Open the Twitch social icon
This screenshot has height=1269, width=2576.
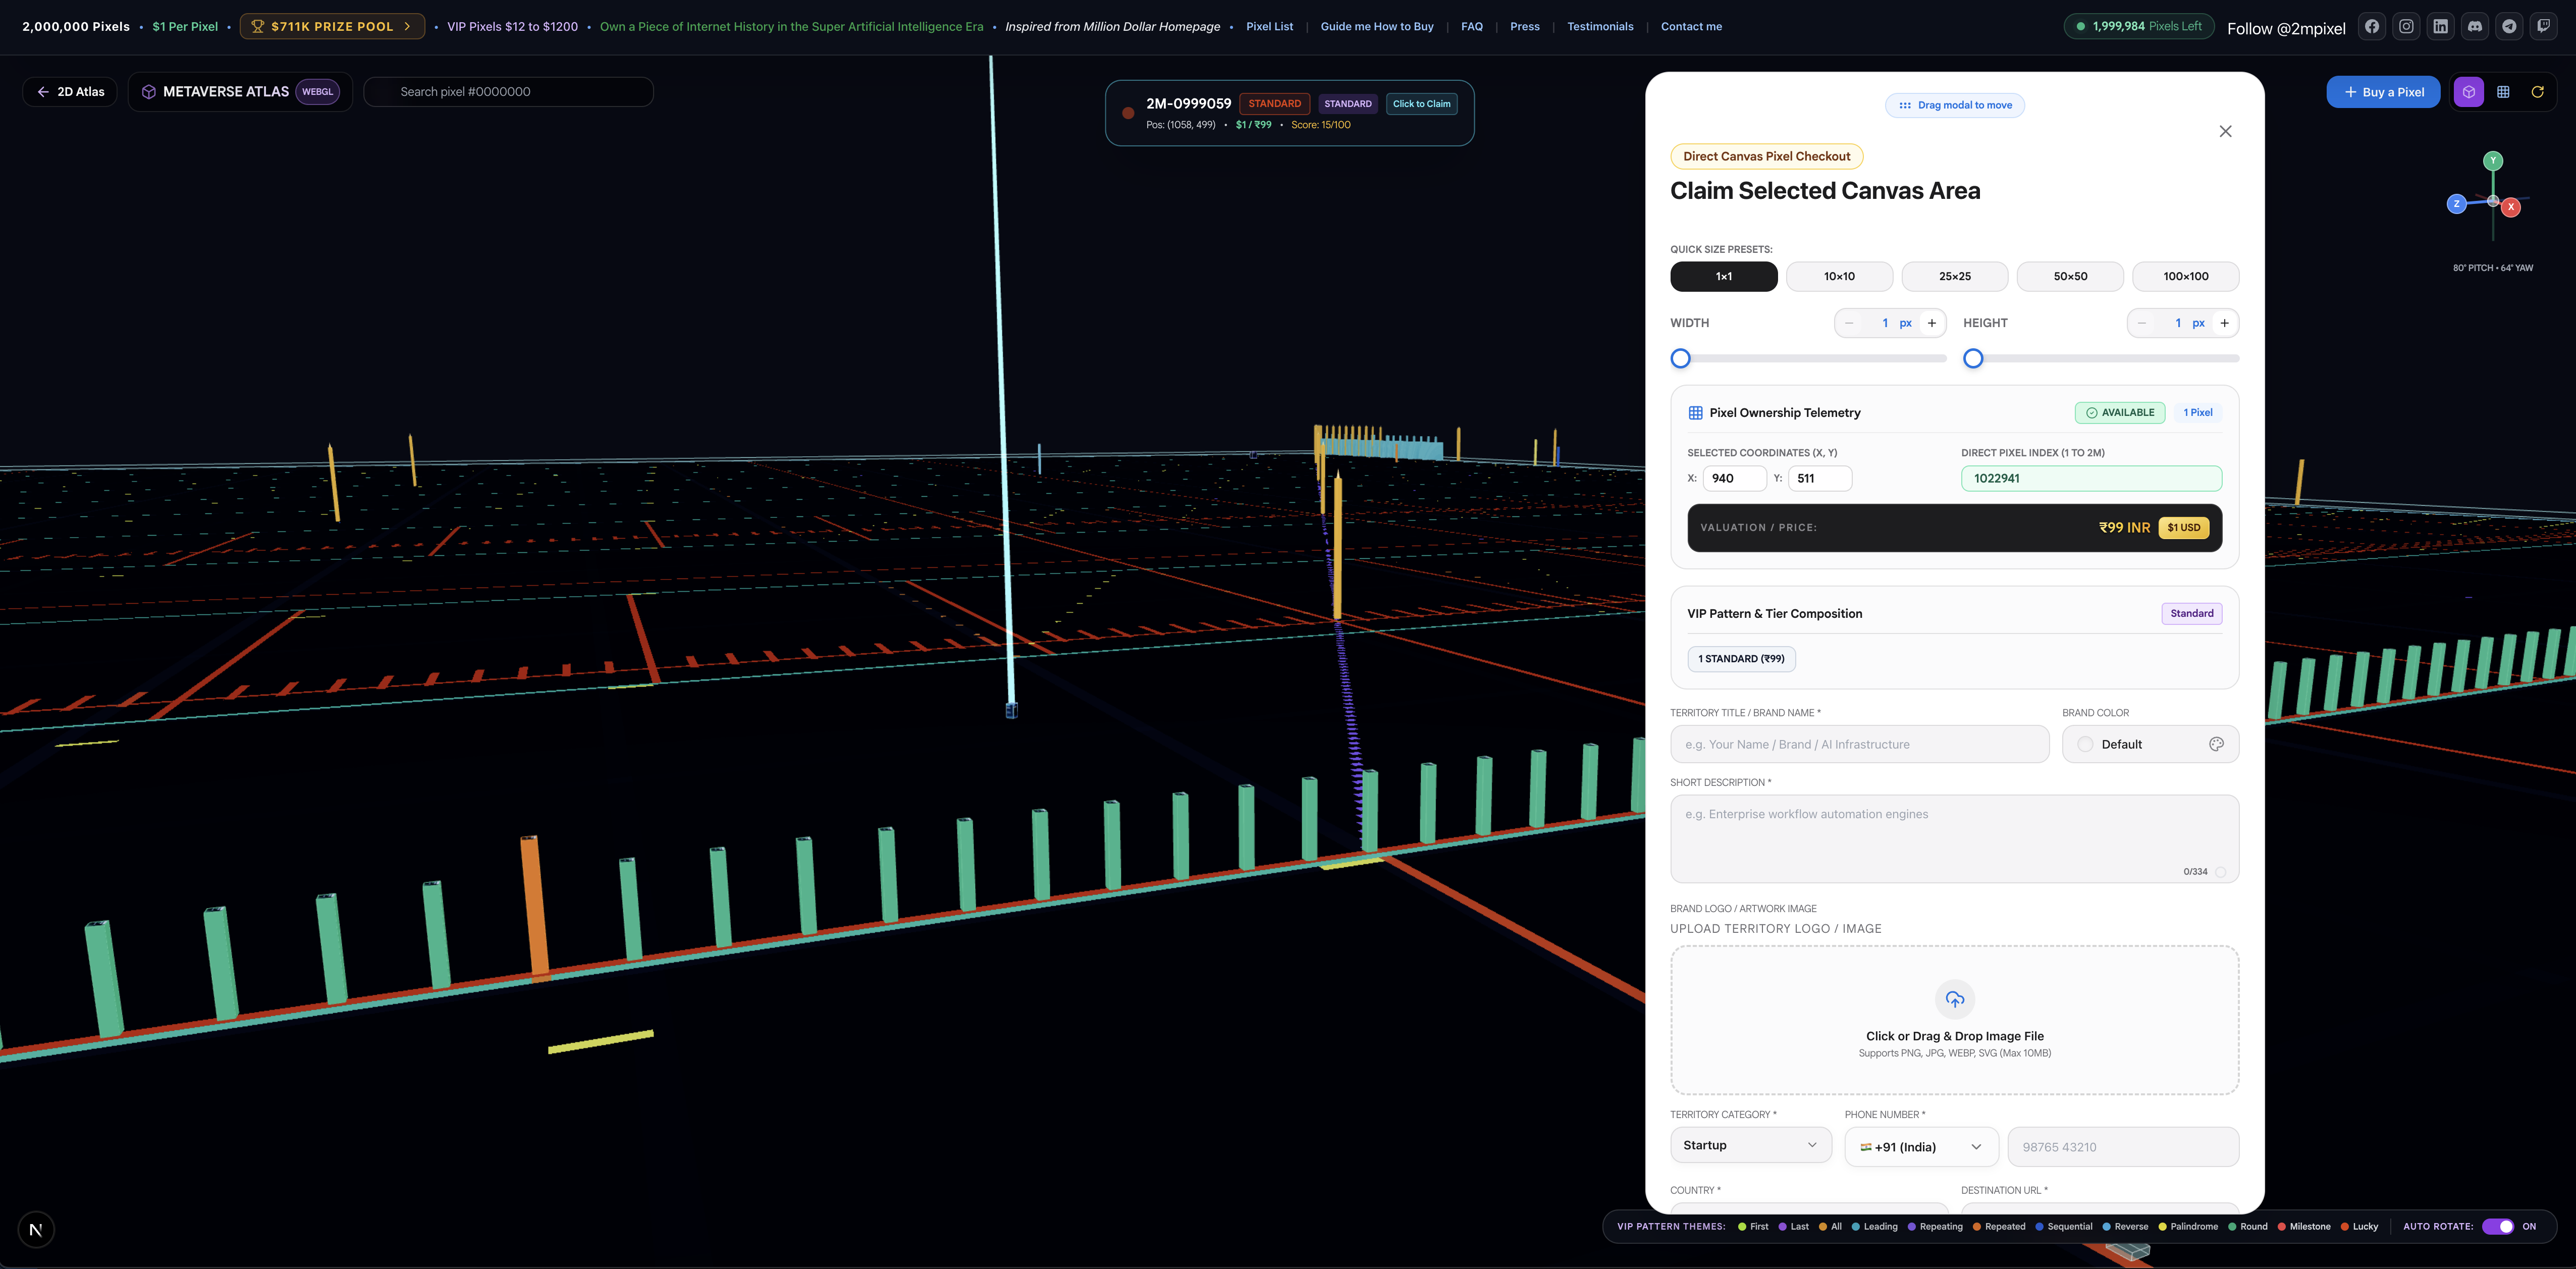pyautogui.click(x=2543, y=27)
